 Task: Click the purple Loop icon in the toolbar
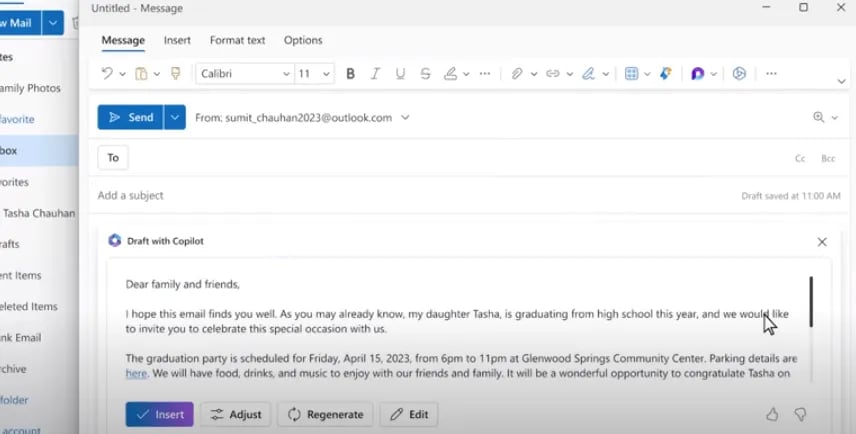pyautogui.click(x=697, y=74)
